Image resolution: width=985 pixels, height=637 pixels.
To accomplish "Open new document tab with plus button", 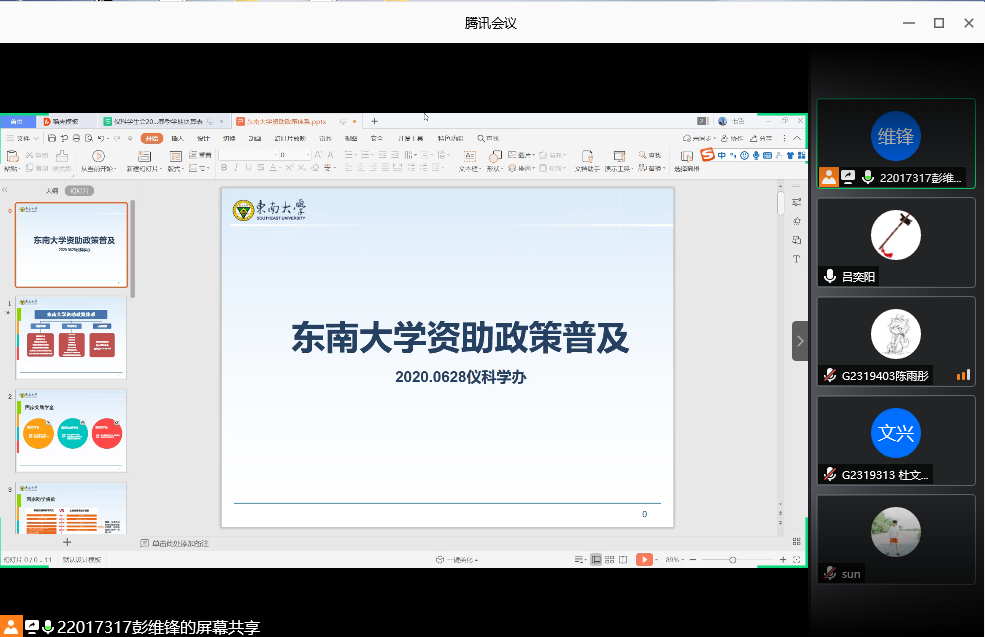I will click(x=375, y=121).
